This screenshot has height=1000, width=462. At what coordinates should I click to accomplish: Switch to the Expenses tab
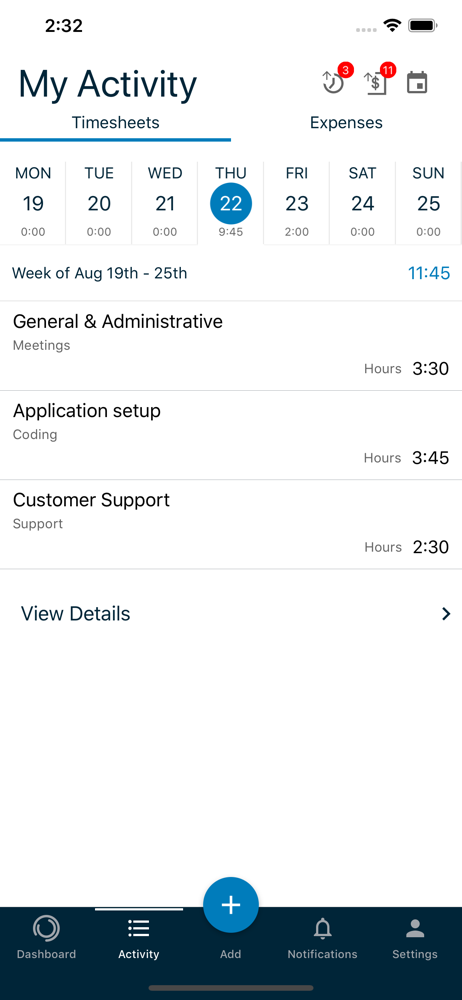pyautogui.click(x=346, y=122)
